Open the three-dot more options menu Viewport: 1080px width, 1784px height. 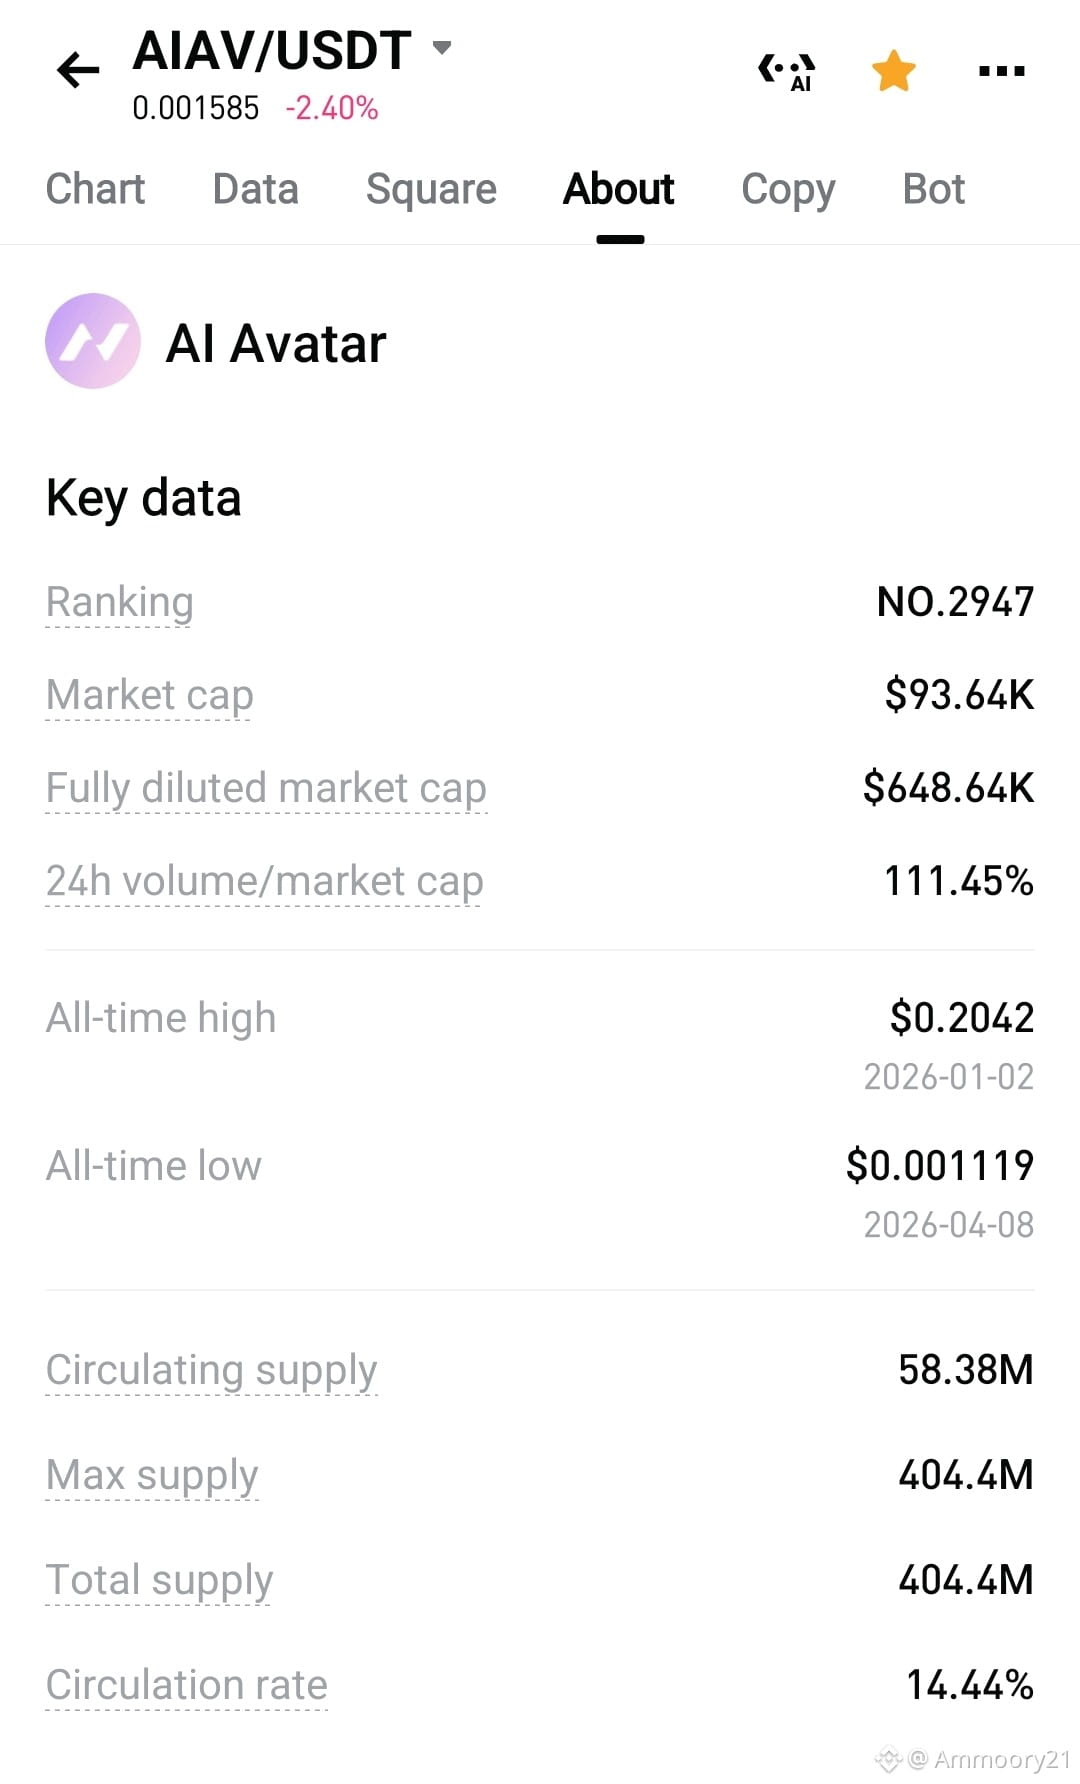pos(1001,71)
